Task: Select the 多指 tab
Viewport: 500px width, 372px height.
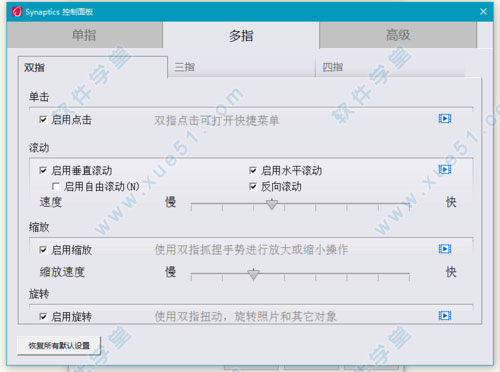Action: click(x=241, y=35)
